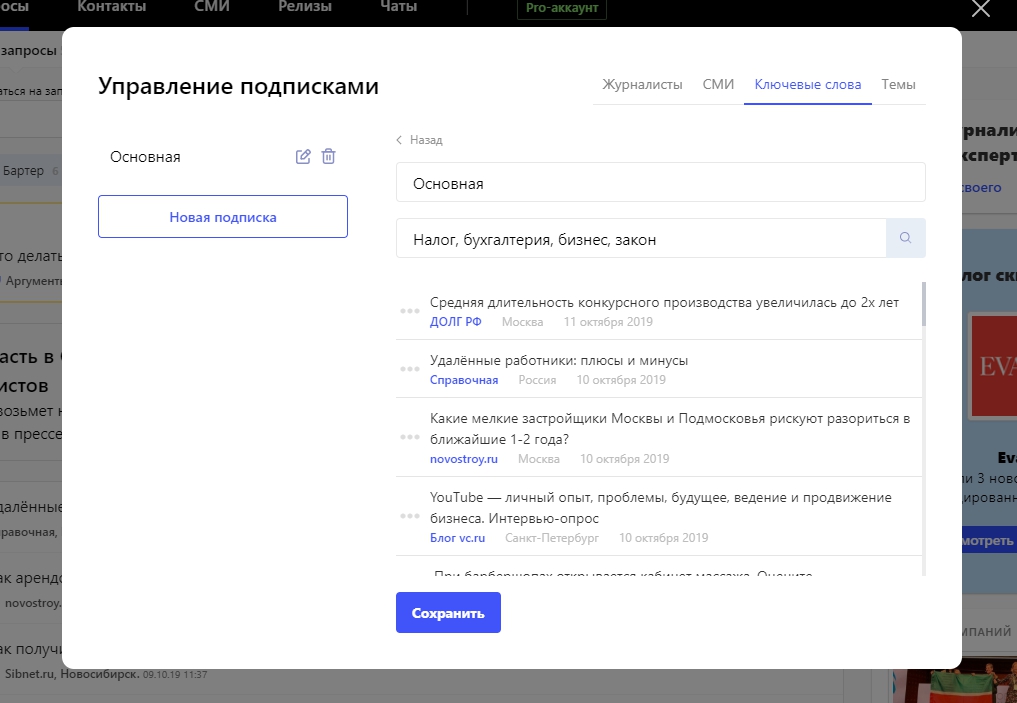Open the СМИ tab in subscriptions

click(718, 85)
